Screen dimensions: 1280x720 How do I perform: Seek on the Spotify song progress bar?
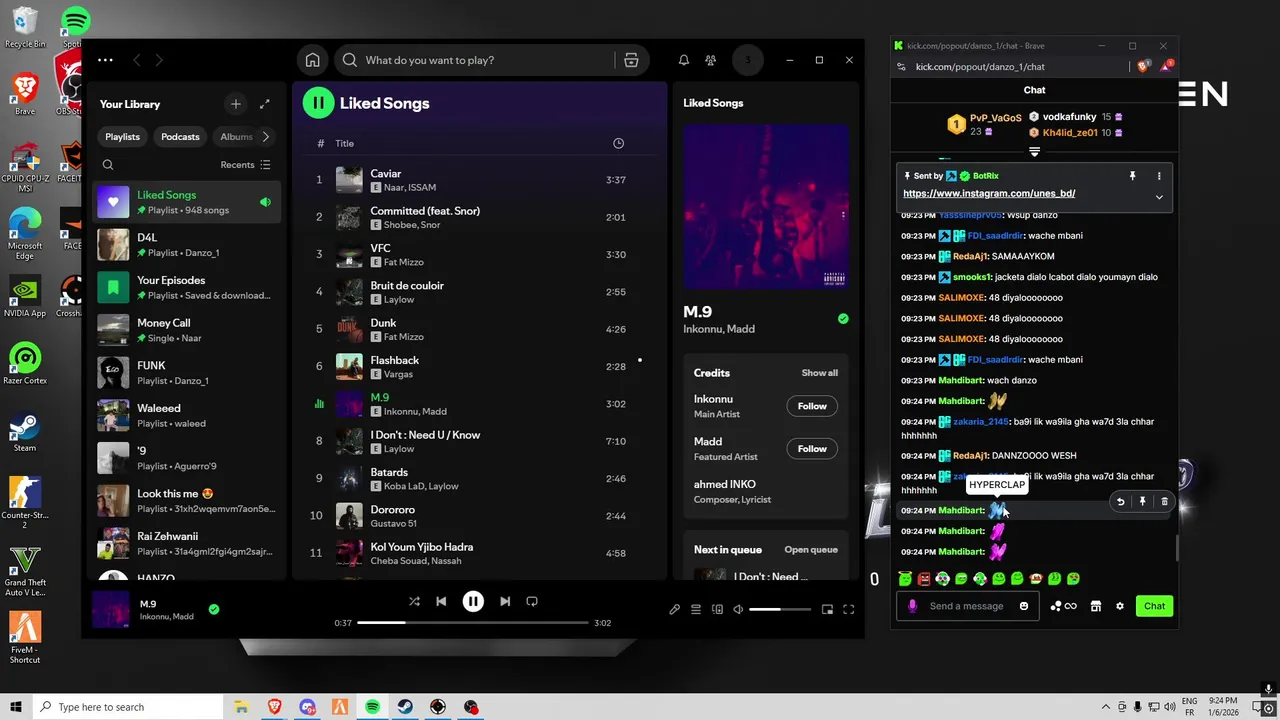coord(473,622)
